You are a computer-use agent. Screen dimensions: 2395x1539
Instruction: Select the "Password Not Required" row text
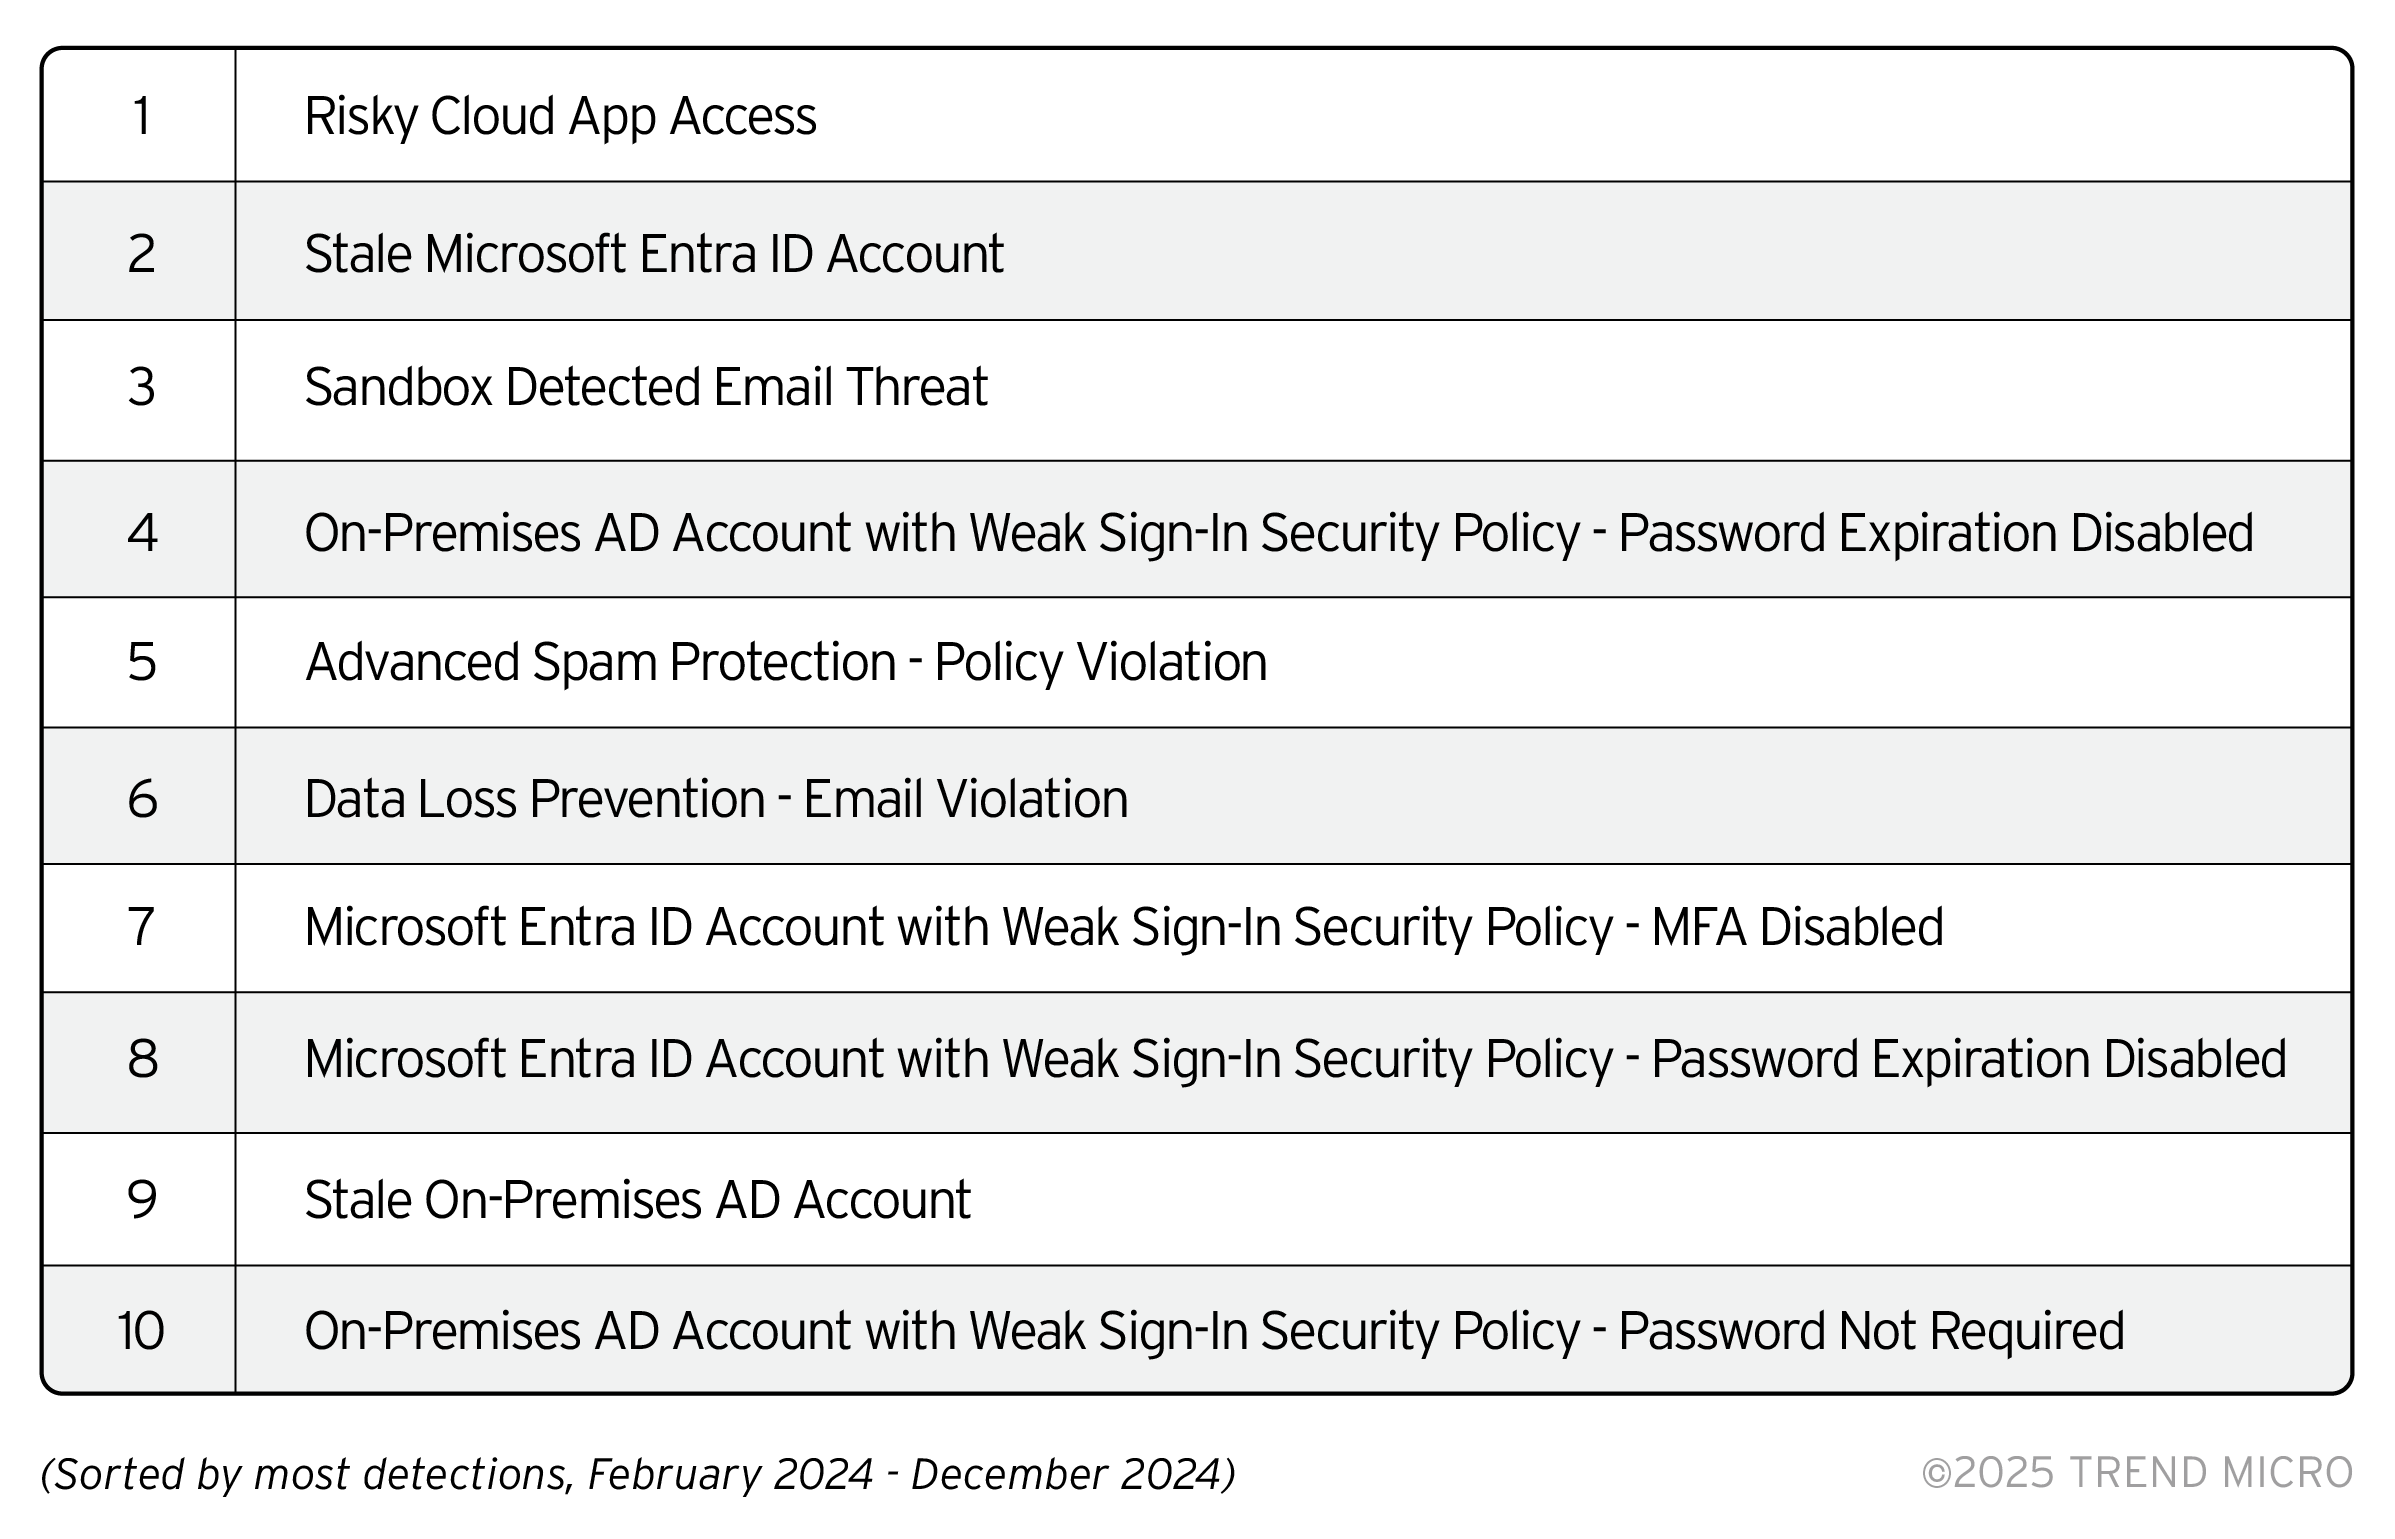tap(1214, 1331)
